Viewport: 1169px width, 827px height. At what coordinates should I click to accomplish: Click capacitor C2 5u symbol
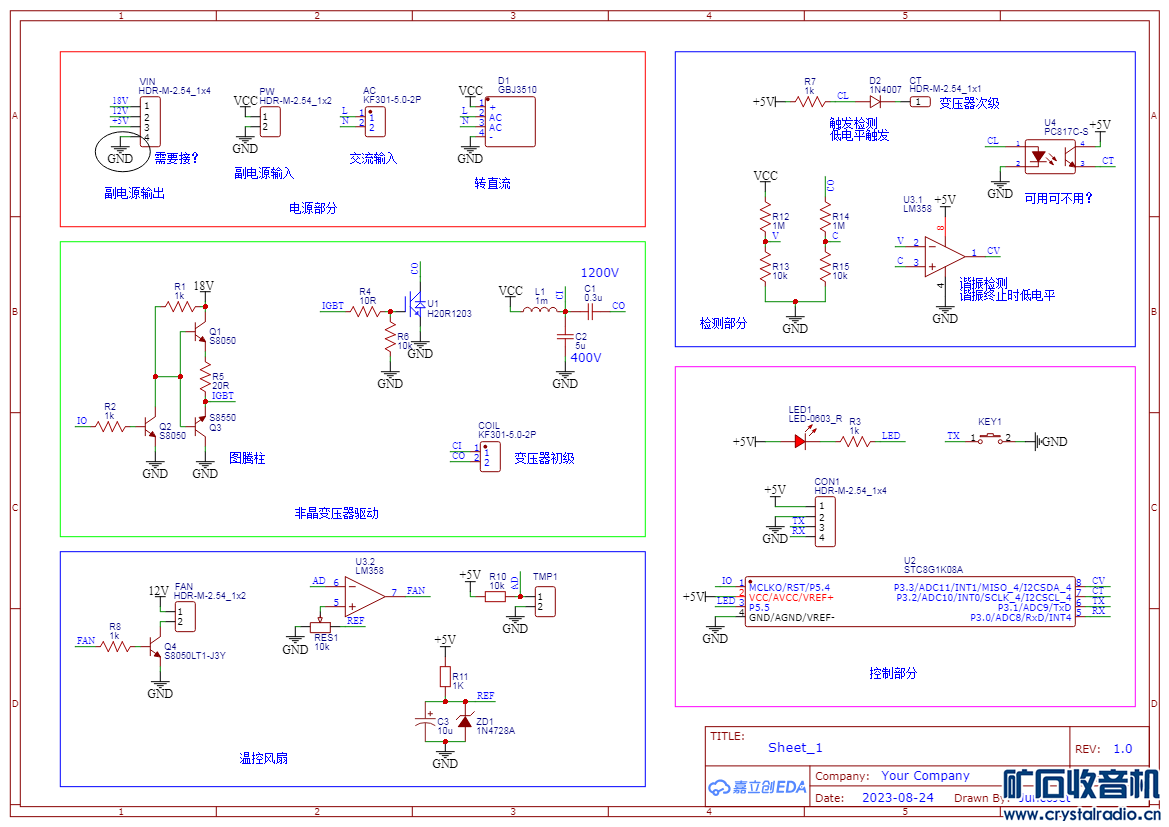point(565,337)
